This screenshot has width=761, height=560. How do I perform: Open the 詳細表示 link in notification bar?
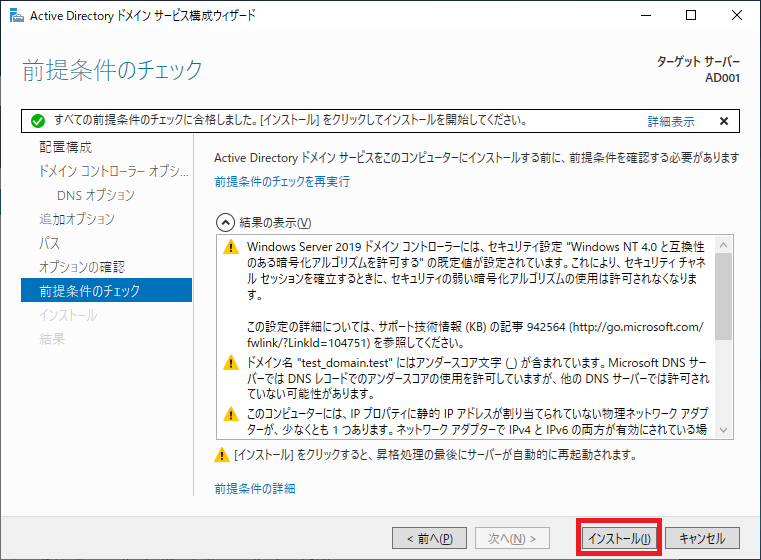pos(671,121)
